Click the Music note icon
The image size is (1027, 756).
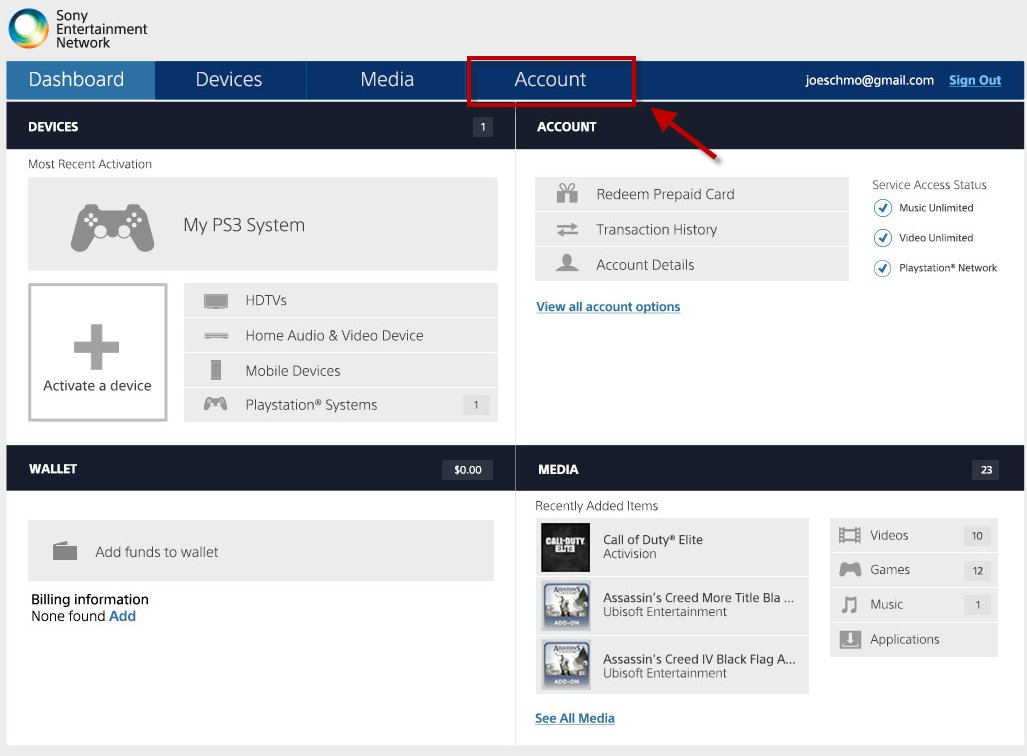849,605
